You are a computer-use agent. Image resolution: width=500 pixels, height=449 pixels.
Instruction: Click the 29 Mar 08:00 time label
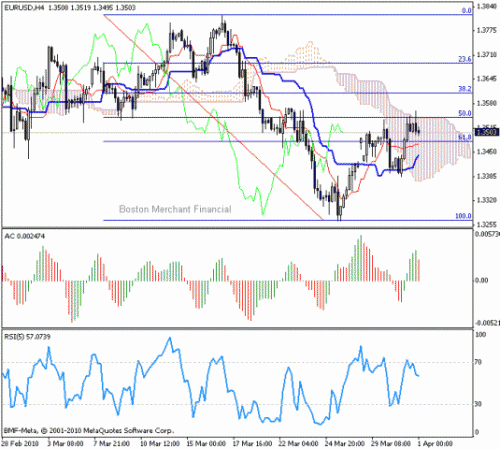391,444
